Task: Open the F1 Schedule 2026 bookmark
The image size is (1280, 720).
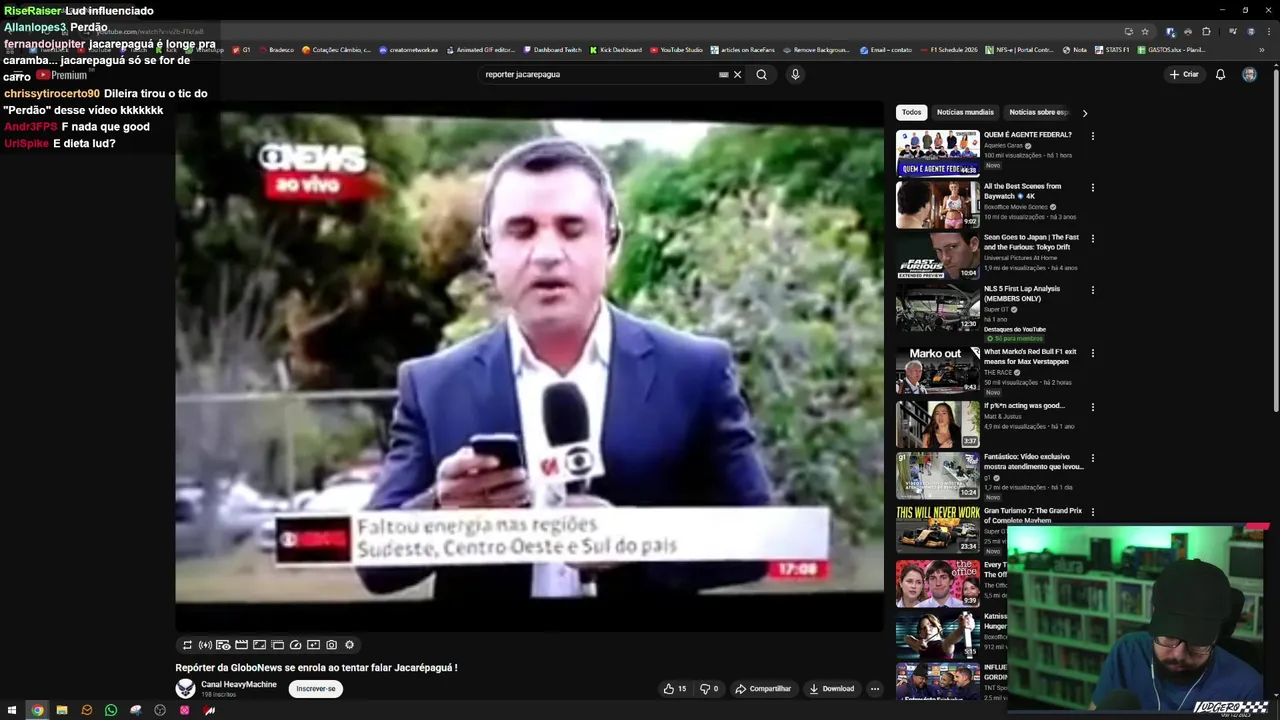Action: point(949,49)
